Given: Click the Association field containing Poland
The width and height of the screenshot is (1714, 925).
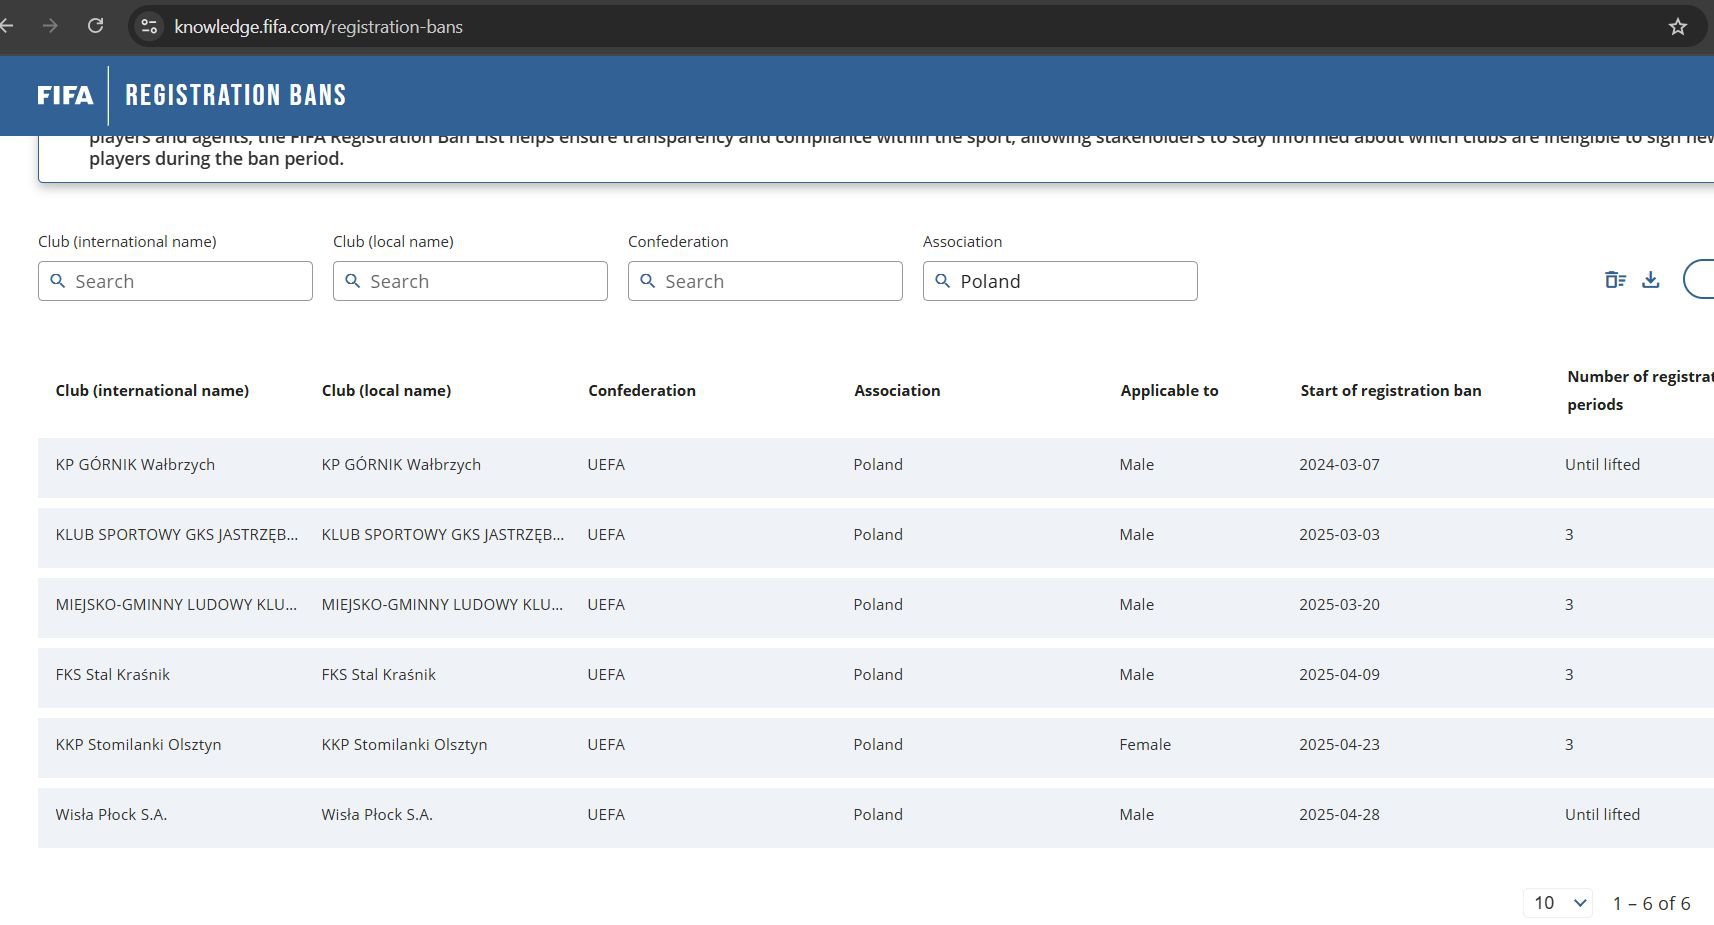Looking at the screenshot, I should click(x=1060, y=281).
